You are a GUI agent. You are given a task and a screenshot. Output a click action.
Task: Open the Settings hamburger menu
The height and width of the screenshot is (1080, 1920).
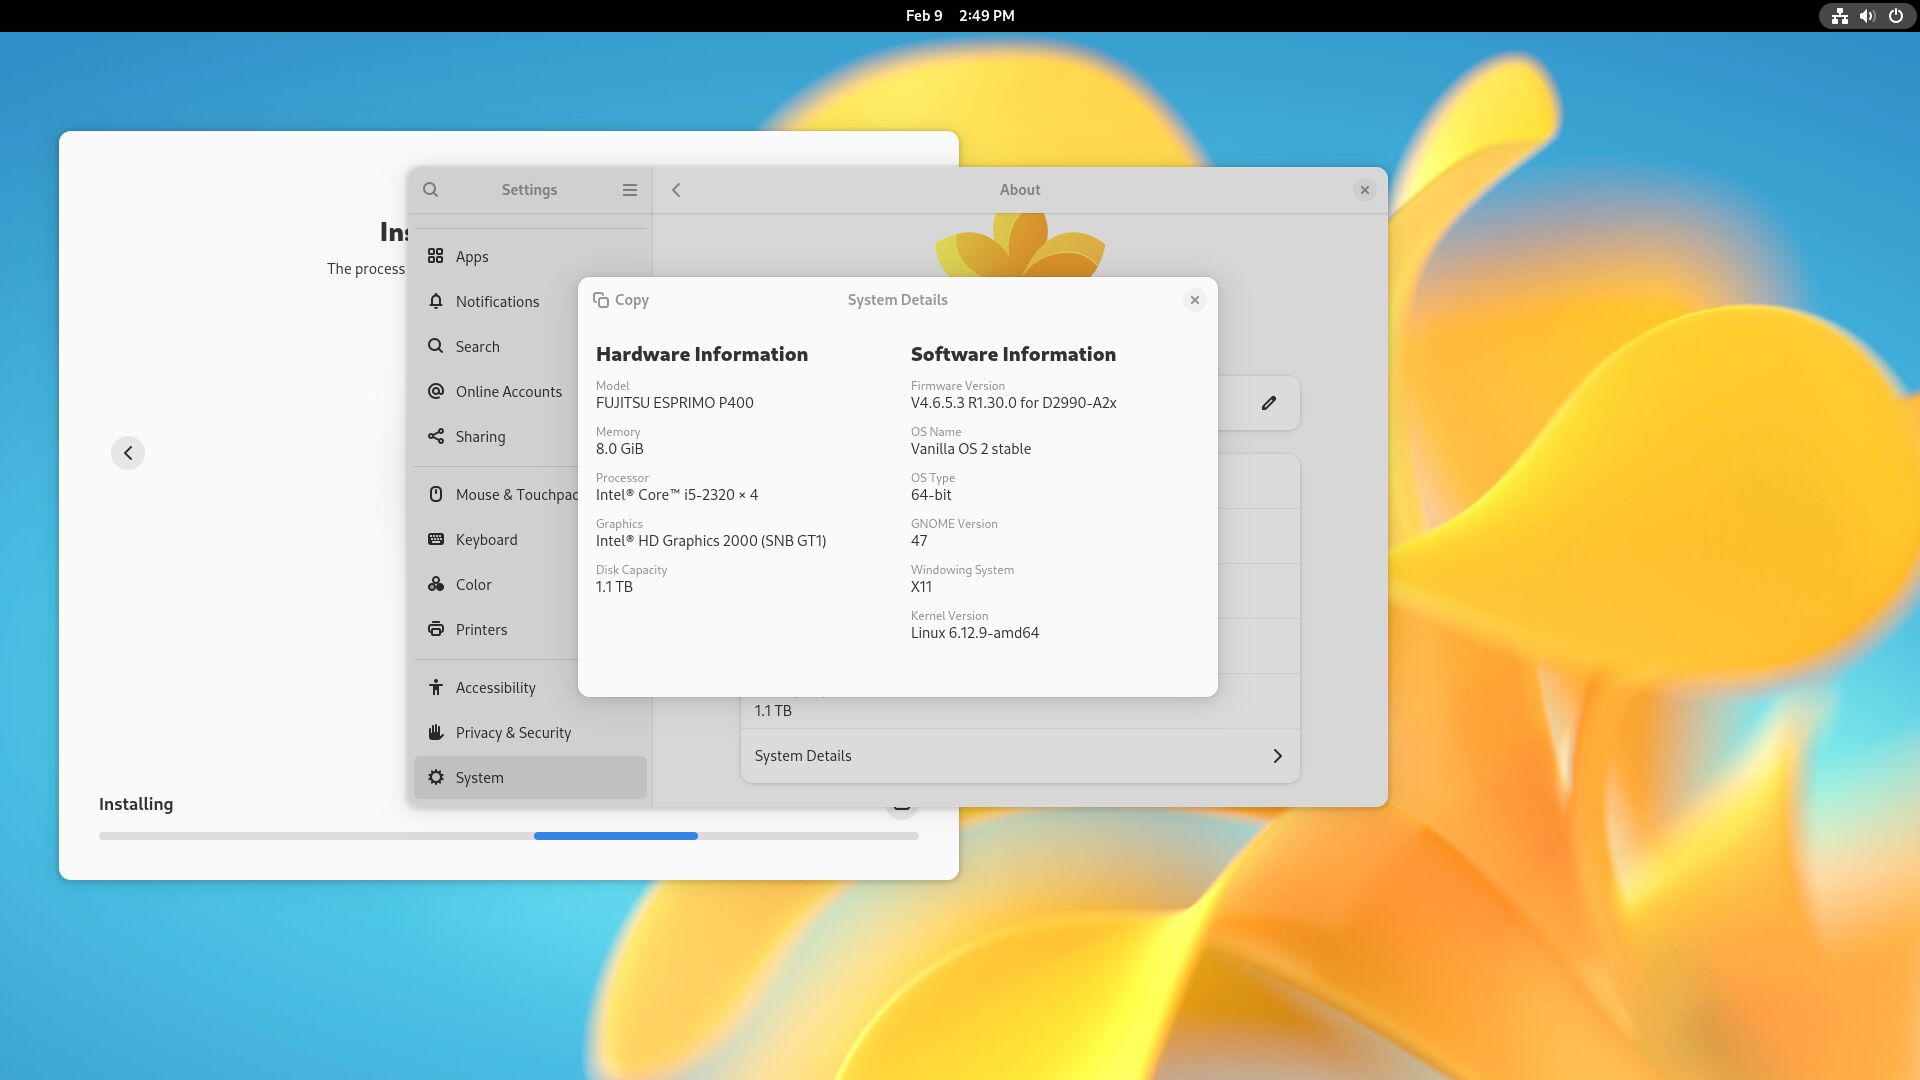point(630,190)
